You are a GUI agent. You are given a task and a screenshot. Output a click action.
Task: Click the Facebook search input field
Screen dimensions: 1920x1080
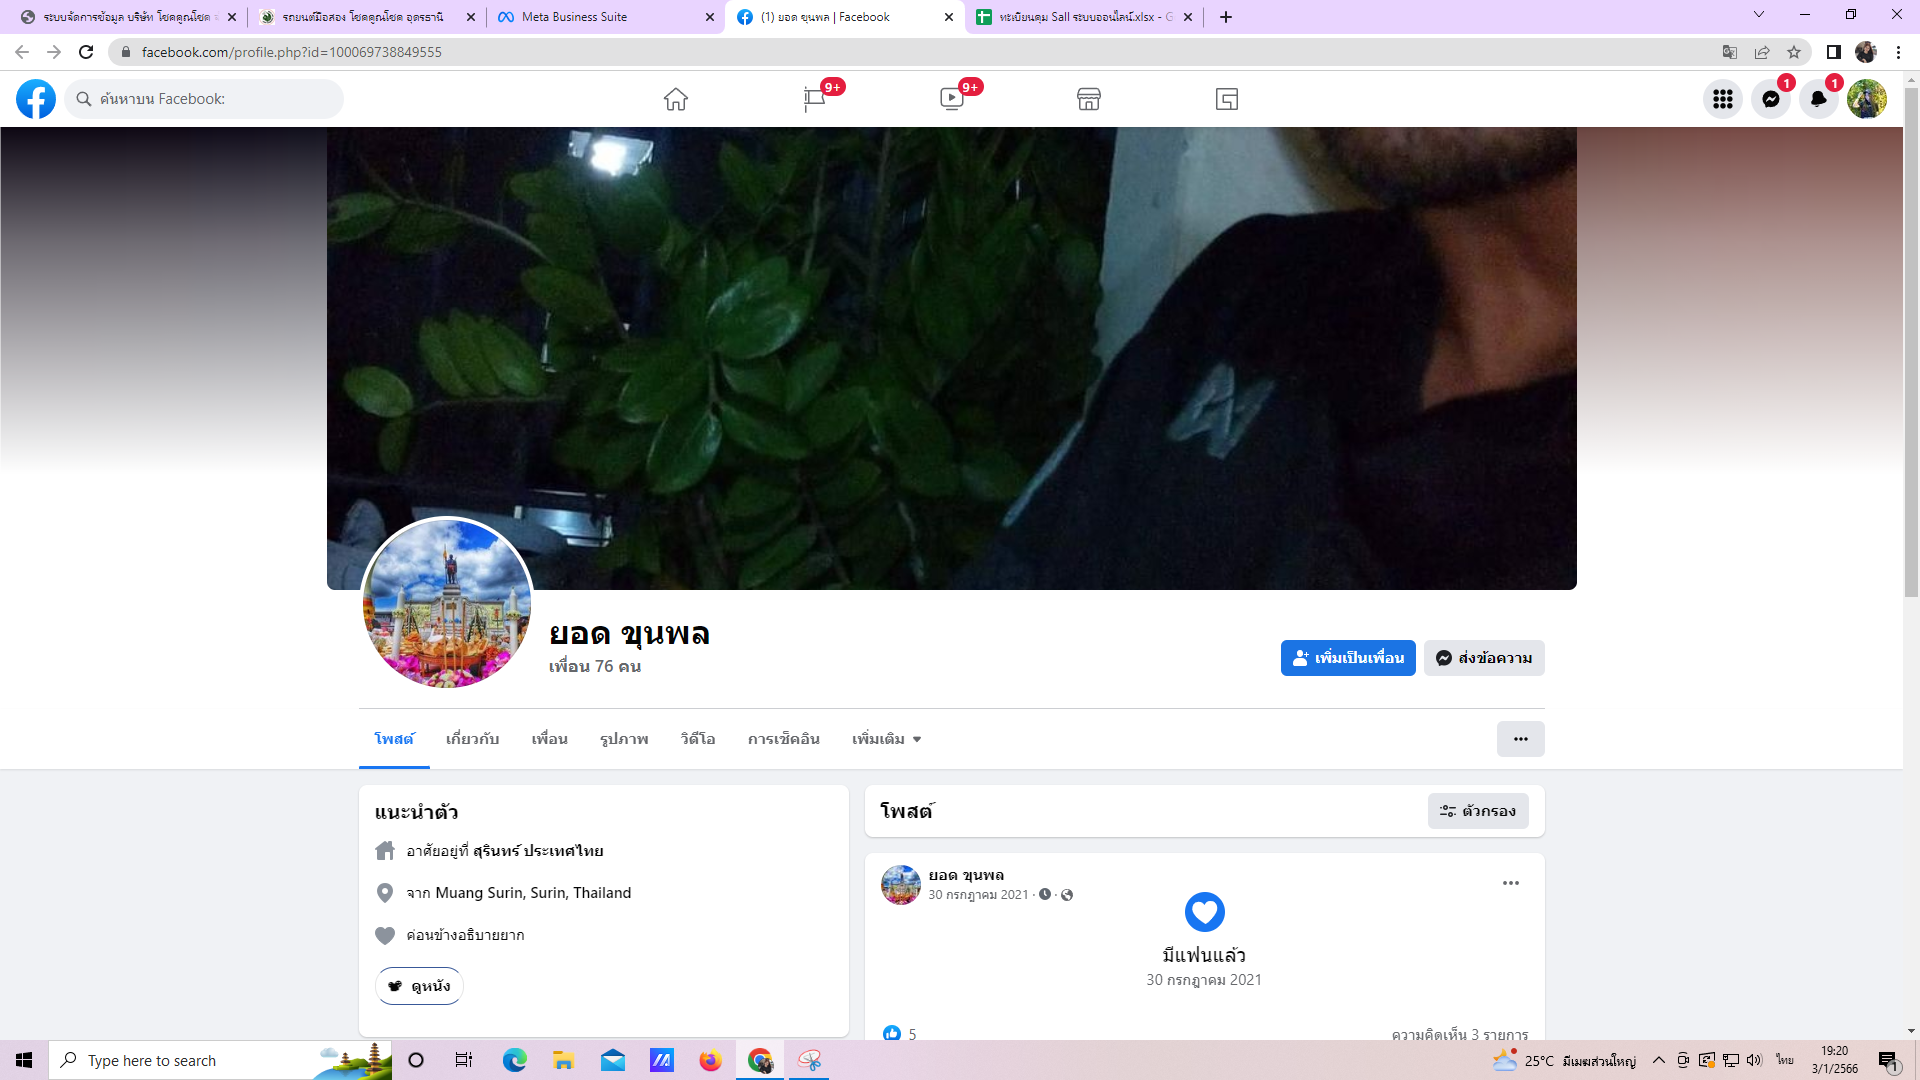coord(215,99)
